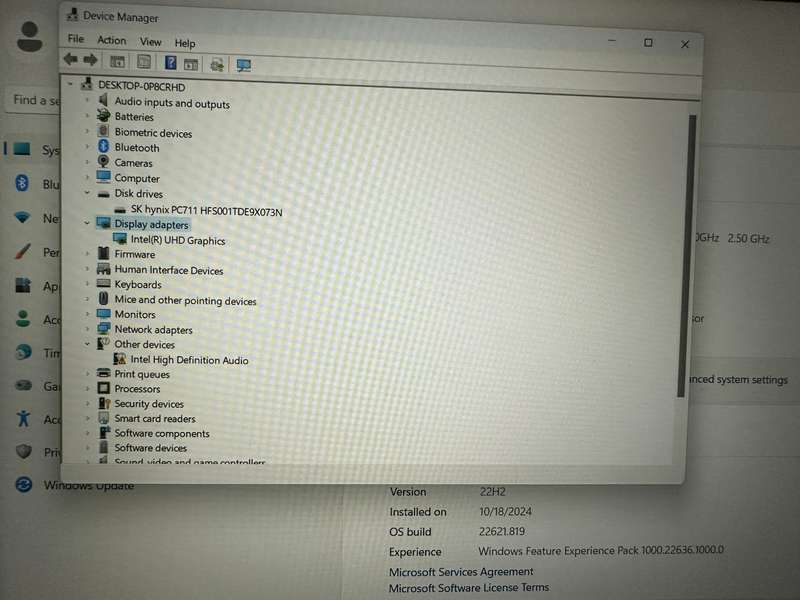
Task: Open the File menu in Device Manager
Action: [76, 38]
